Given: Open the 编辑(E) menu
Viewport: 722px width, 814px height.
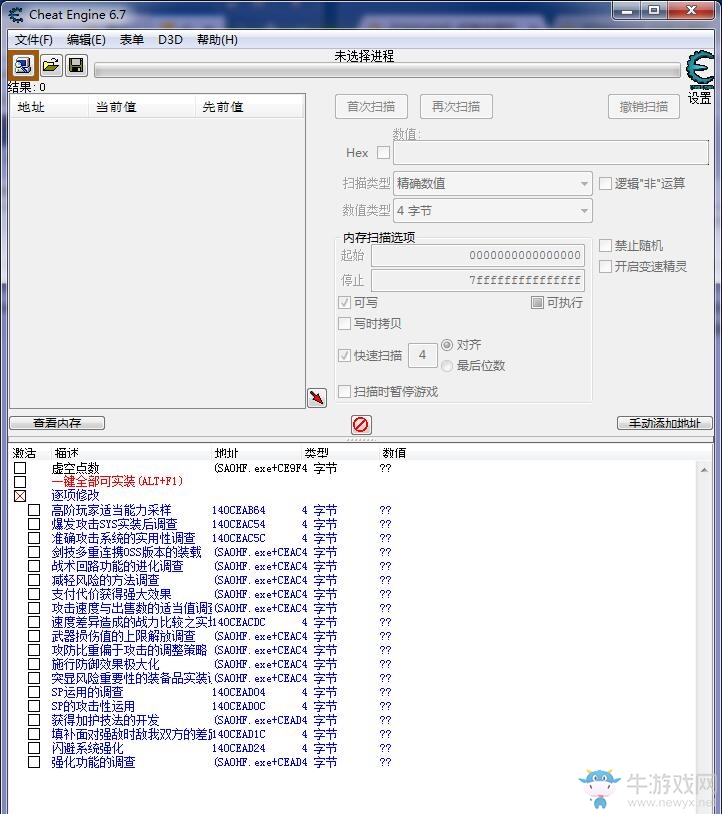Looking at the screenshot, I should click(86, 40).
